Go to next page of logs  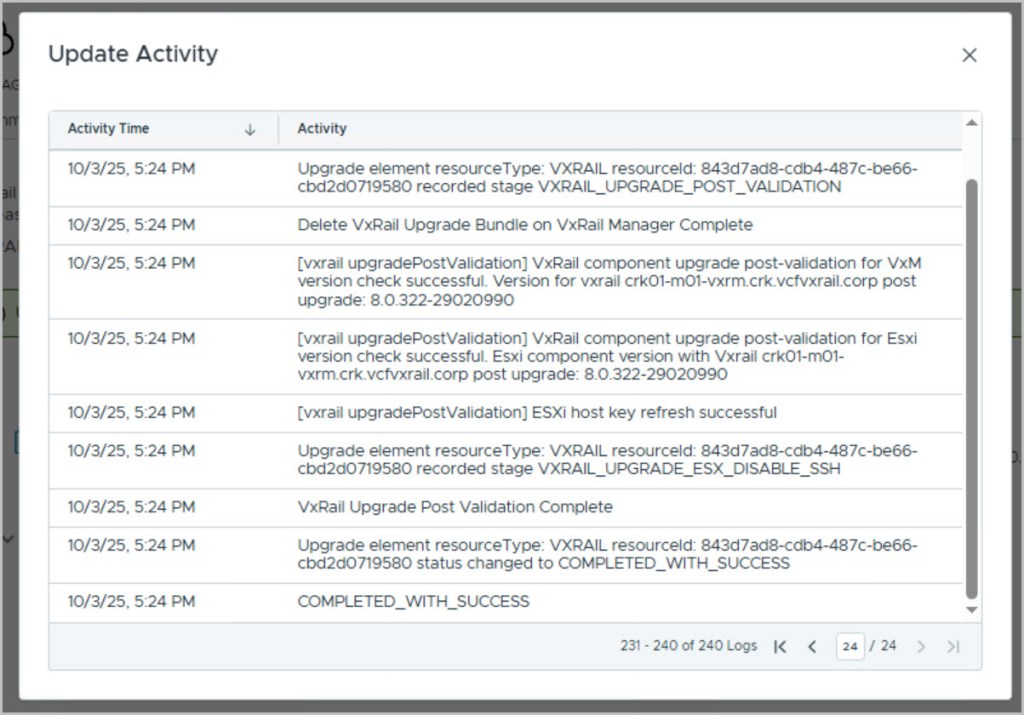(921, 646)
